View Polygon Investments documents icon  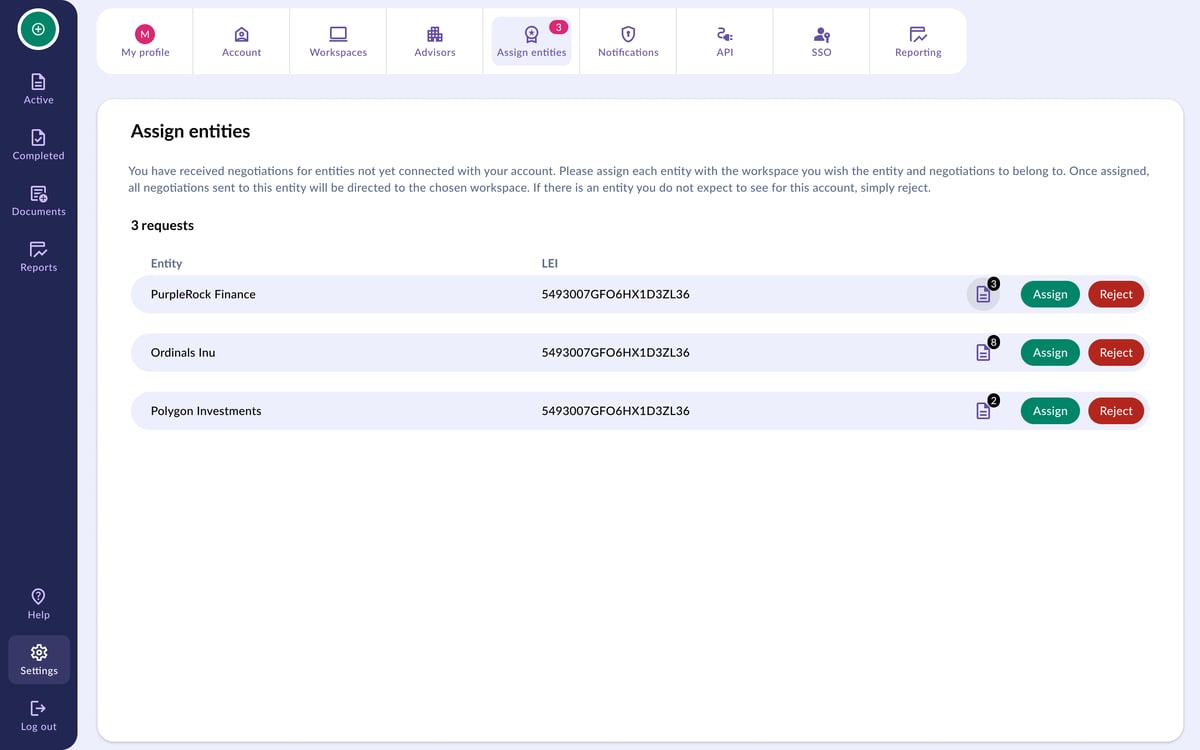pos(983,411)
